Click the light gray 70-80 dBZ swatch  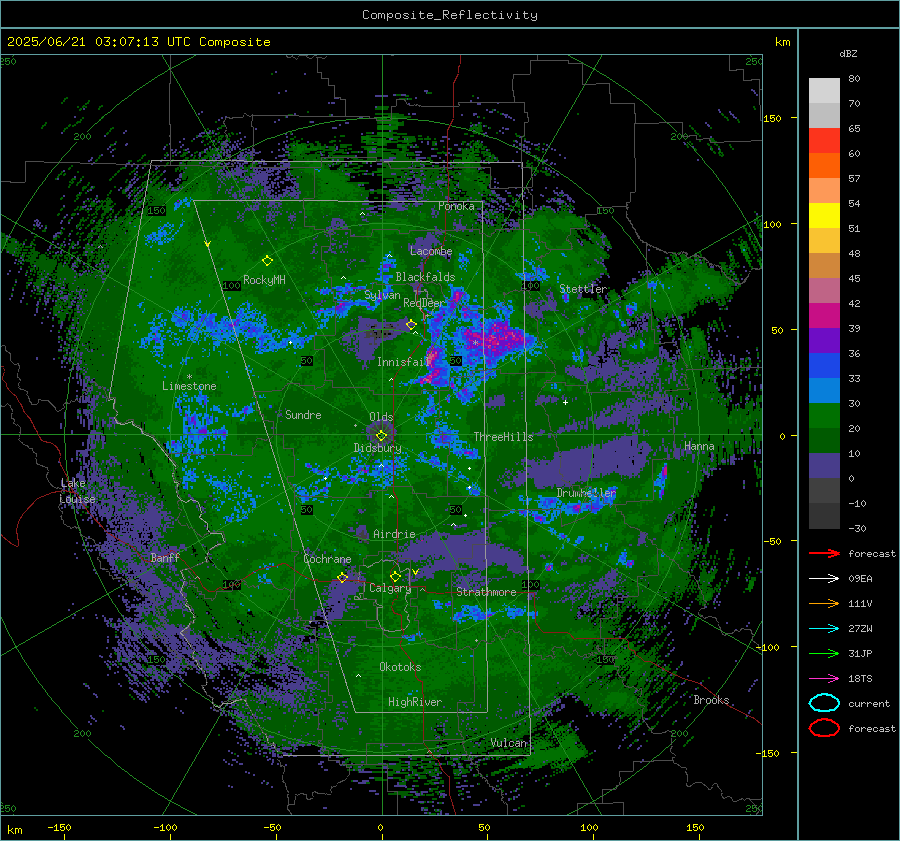[x=824, y=91]
